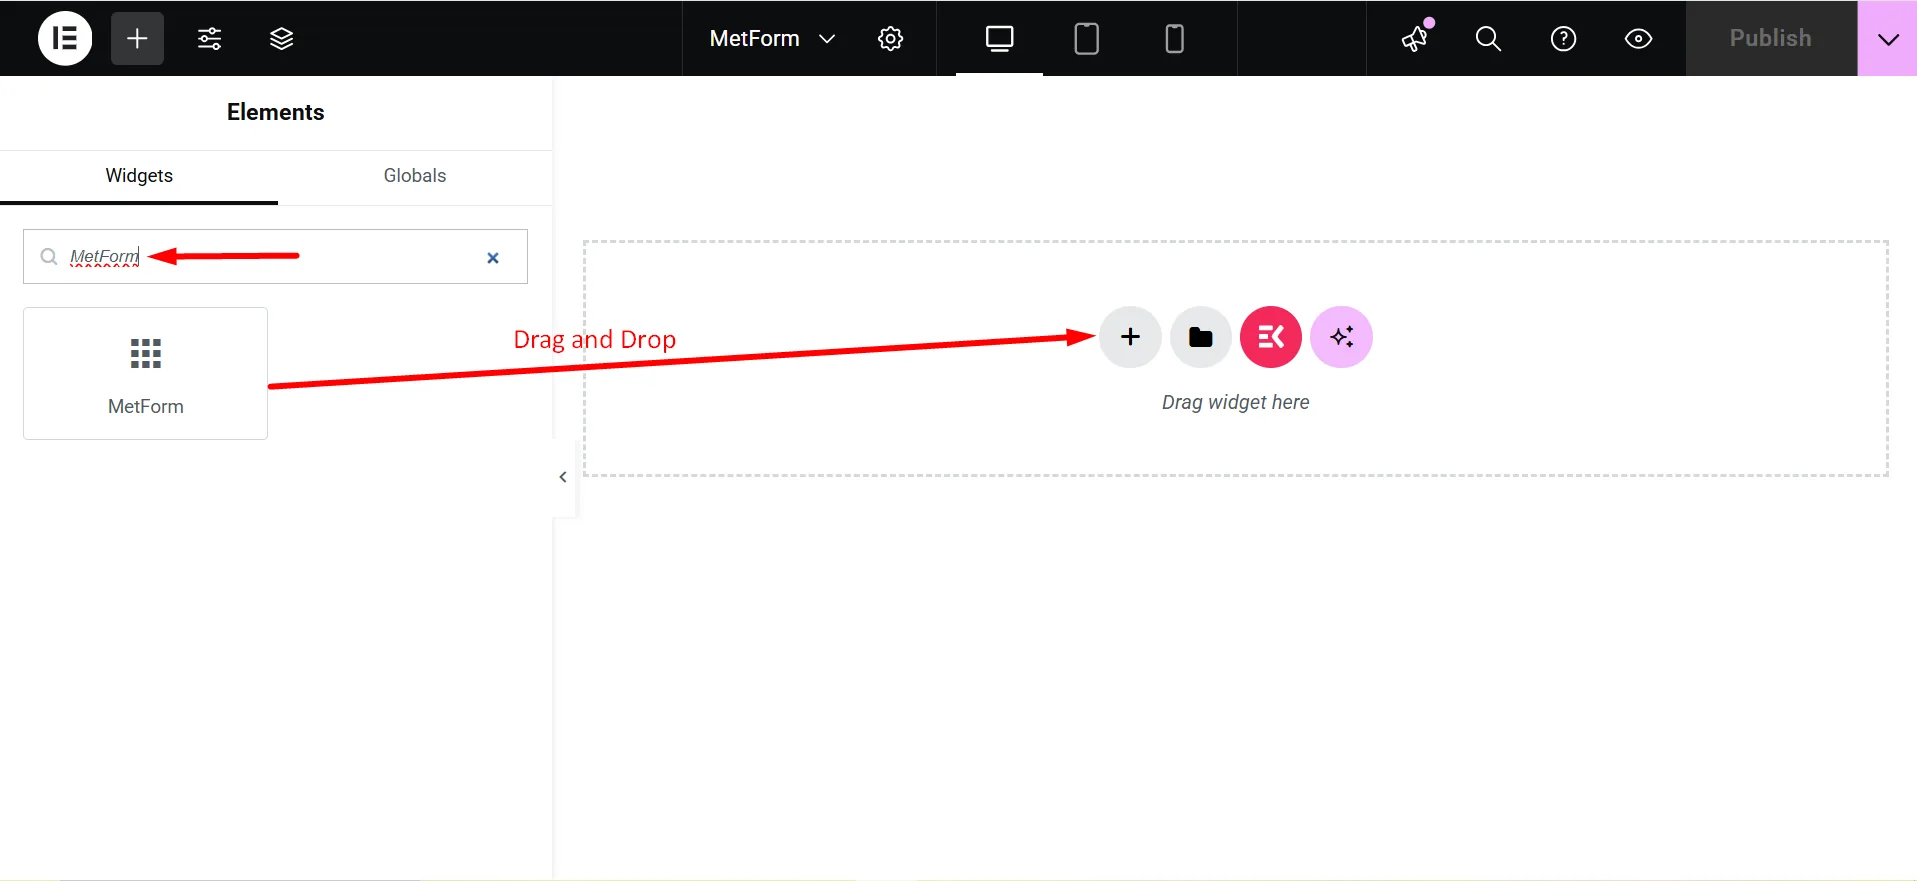This screenshot has height=881, width=1917.
Task: Open the ElementsKit templates pink button
Action: tap(1271, 337)
